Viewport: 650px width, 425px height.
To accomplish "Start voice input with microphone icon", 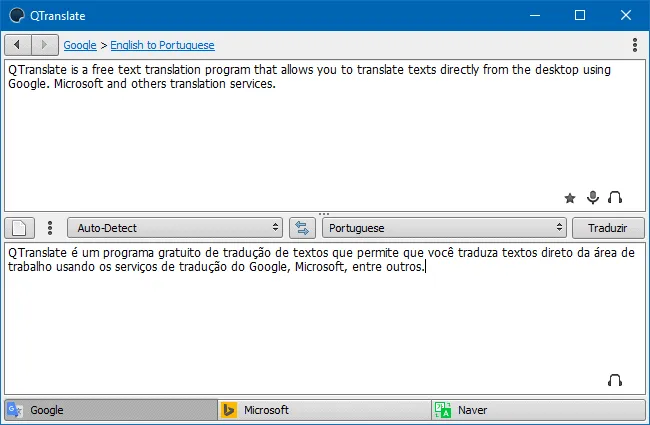I will [593, 198].
